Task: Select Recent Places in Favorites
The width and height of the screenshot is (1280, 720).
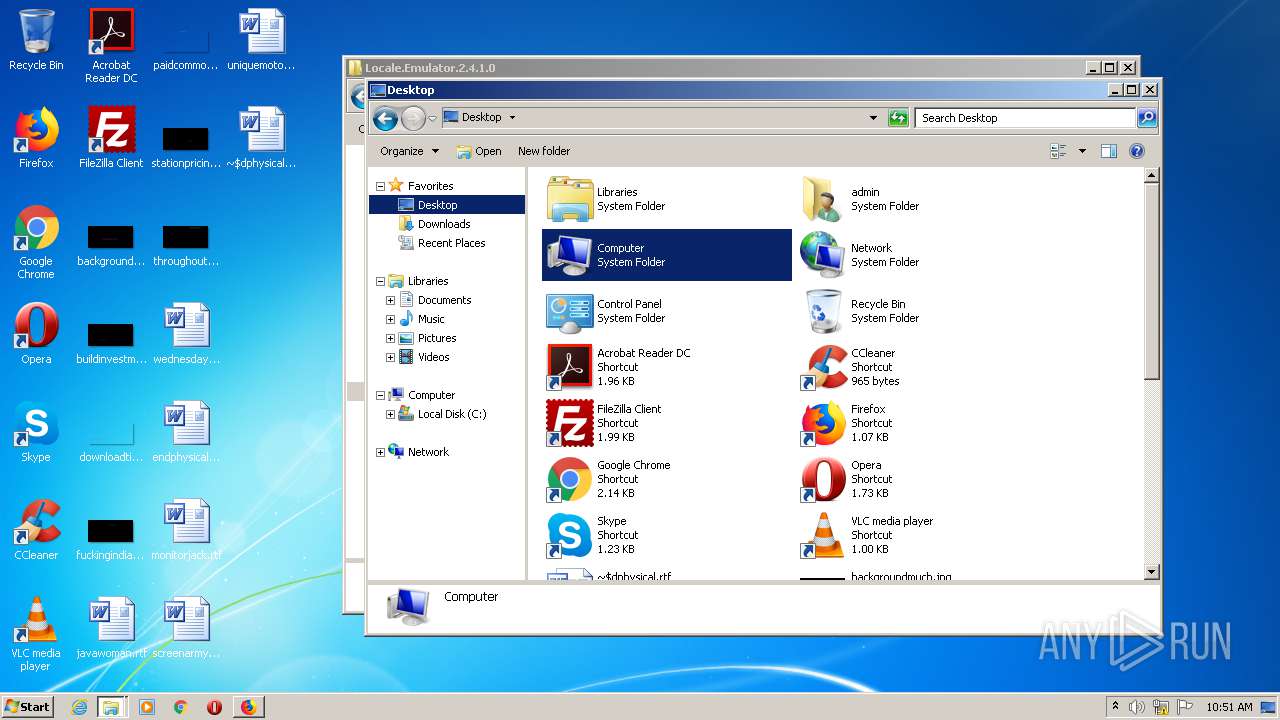Action: point(451,243)
